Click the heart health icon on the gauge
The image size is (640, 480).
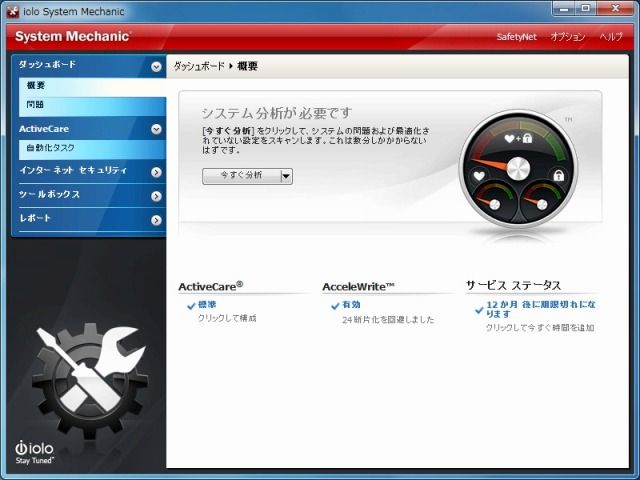pos(478,176)
